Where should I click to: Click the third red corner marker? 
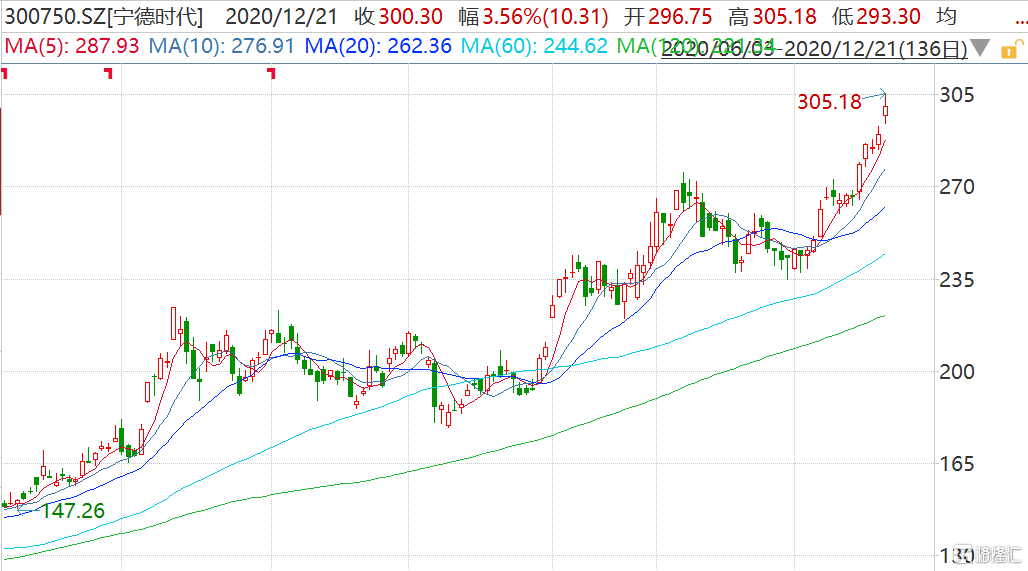click(x=270, y=72)
